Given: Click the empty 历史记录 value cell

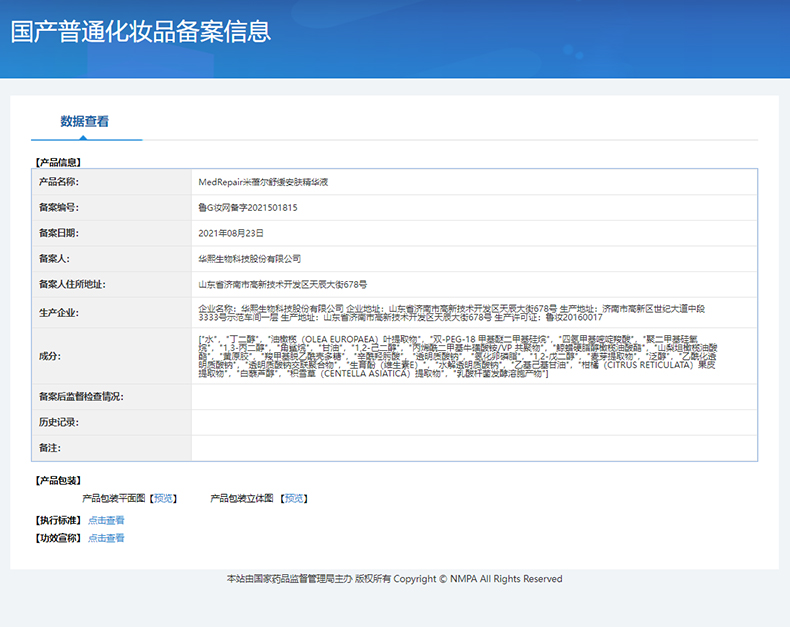Looking at the screenshot, I should [x=474, y=422].
